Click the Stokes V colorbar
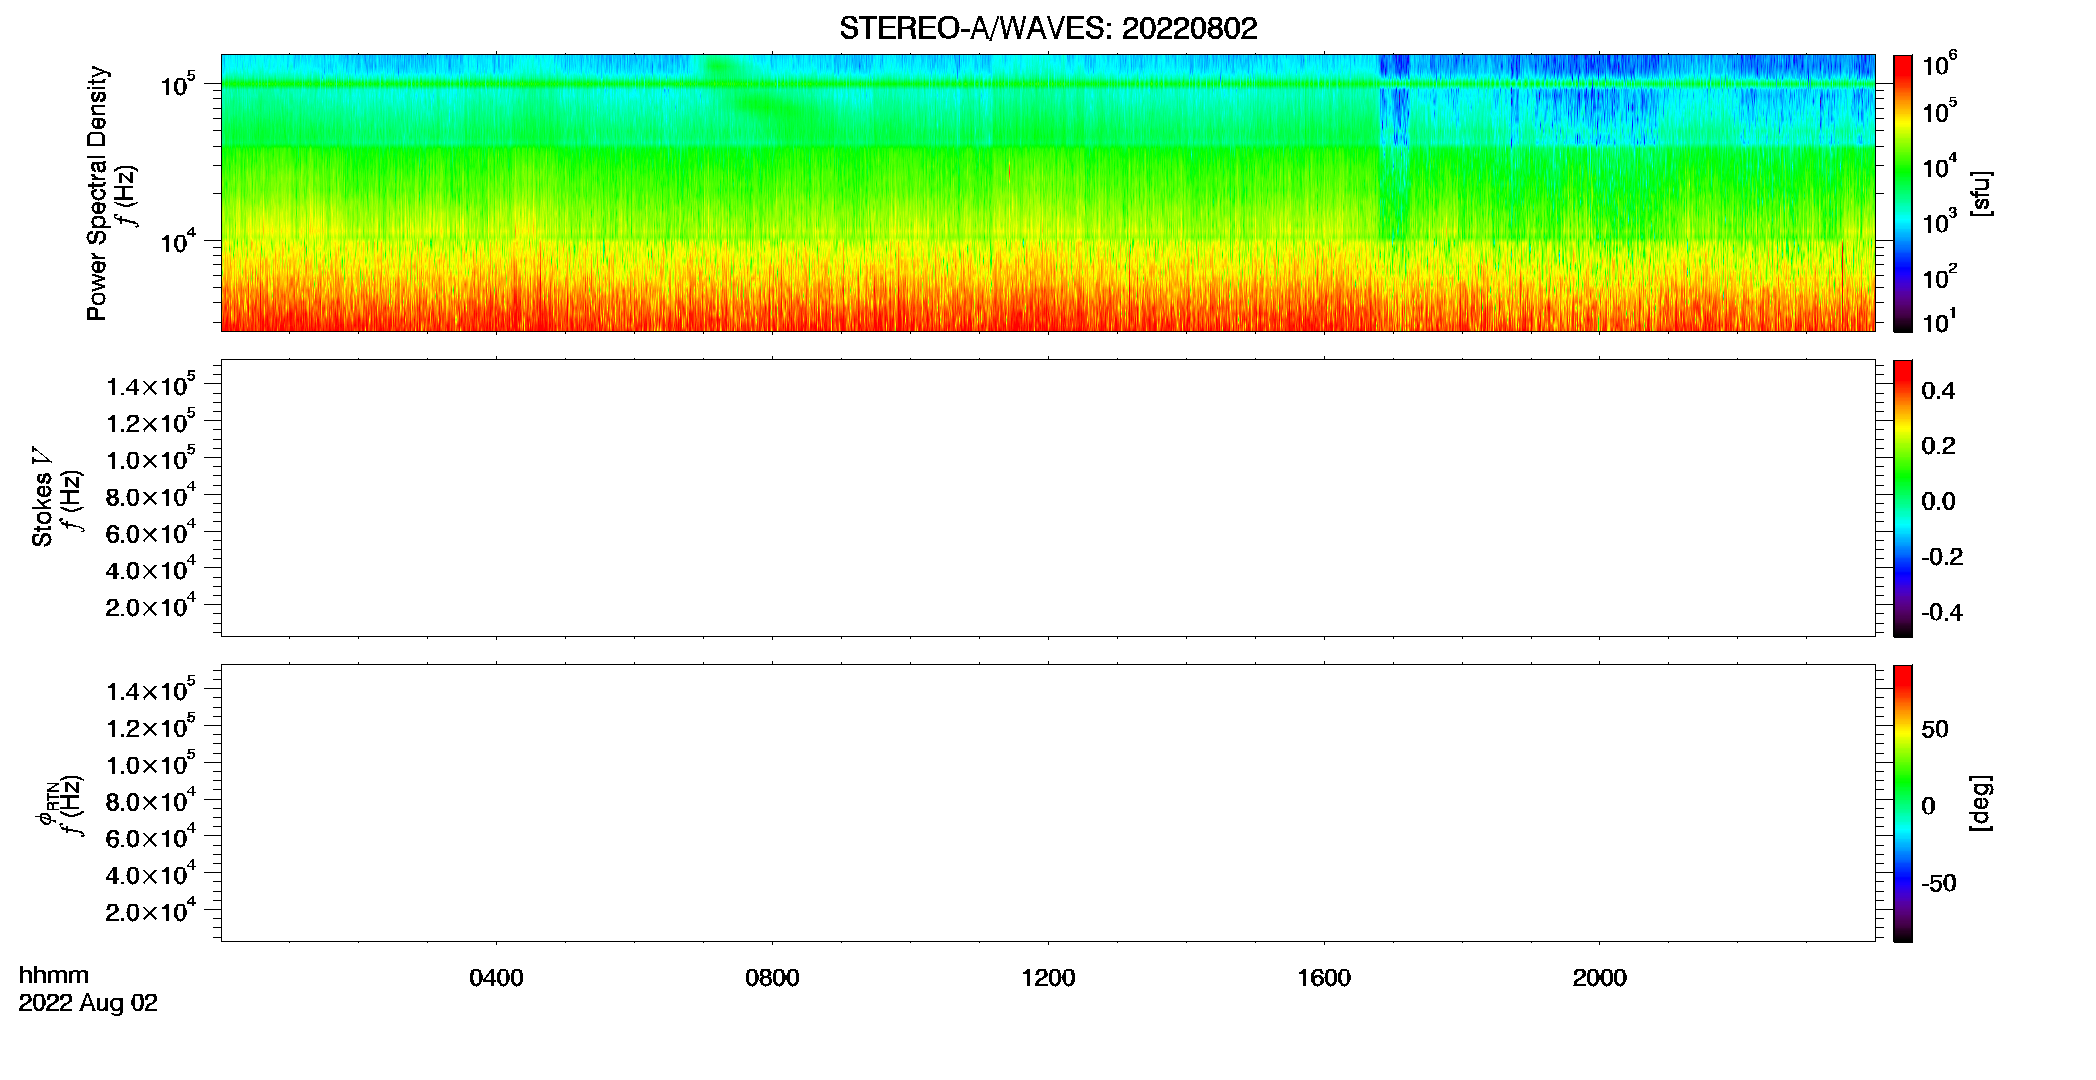The image size is (2096, 1080). [1903, 498]
